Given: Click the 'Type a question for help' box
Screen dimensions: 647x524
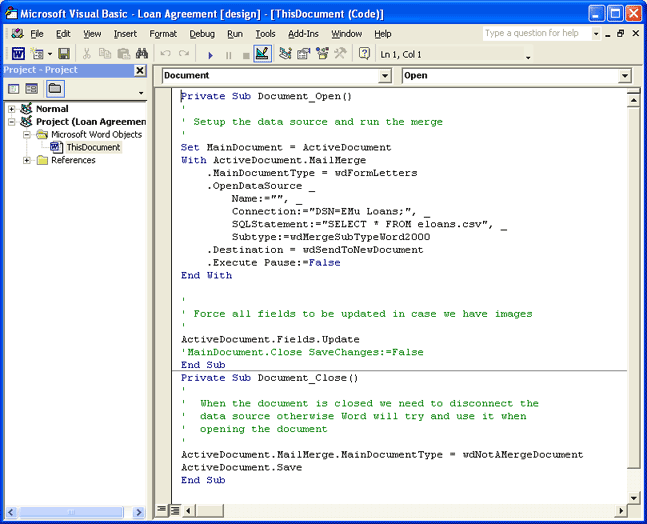Looking at the screenshot, I should pyautogui.click(x=535, y=34).
